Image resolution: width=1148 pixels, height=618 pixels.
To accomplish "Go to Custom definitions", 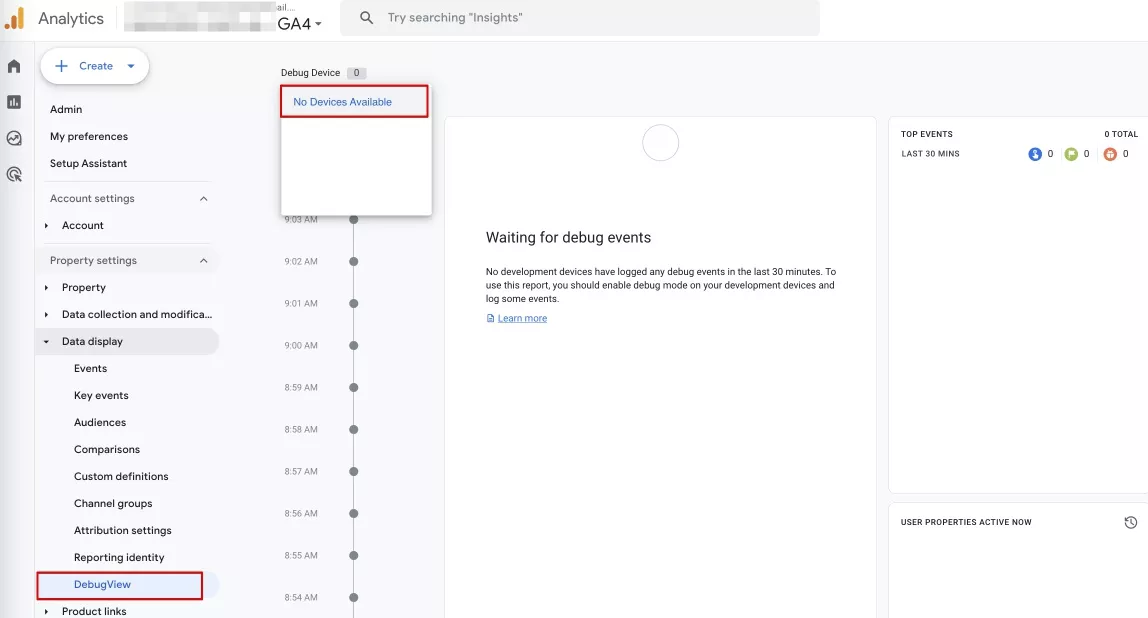I will pos(121,477).
